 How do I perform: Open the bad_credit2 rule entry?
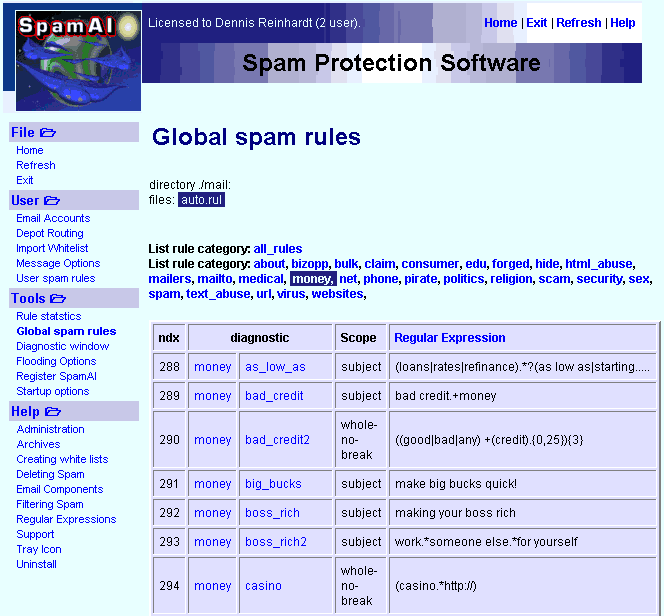277,440
